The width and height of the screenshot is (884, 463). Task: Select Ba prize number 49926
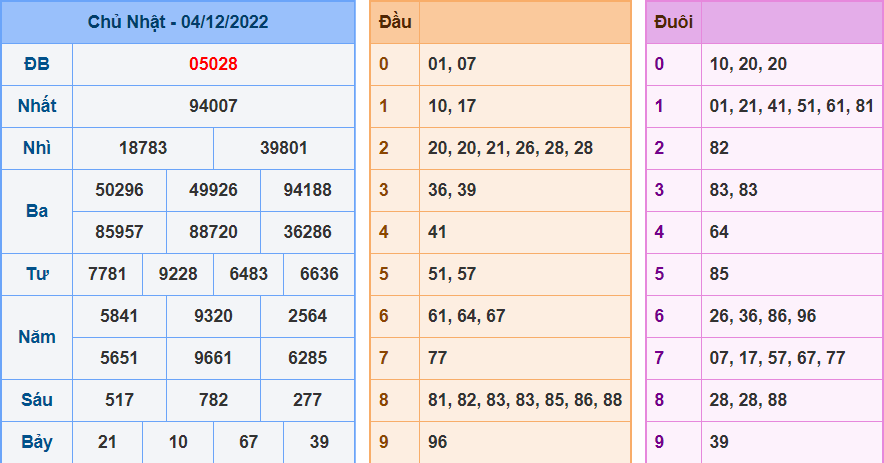click(213, 189)
